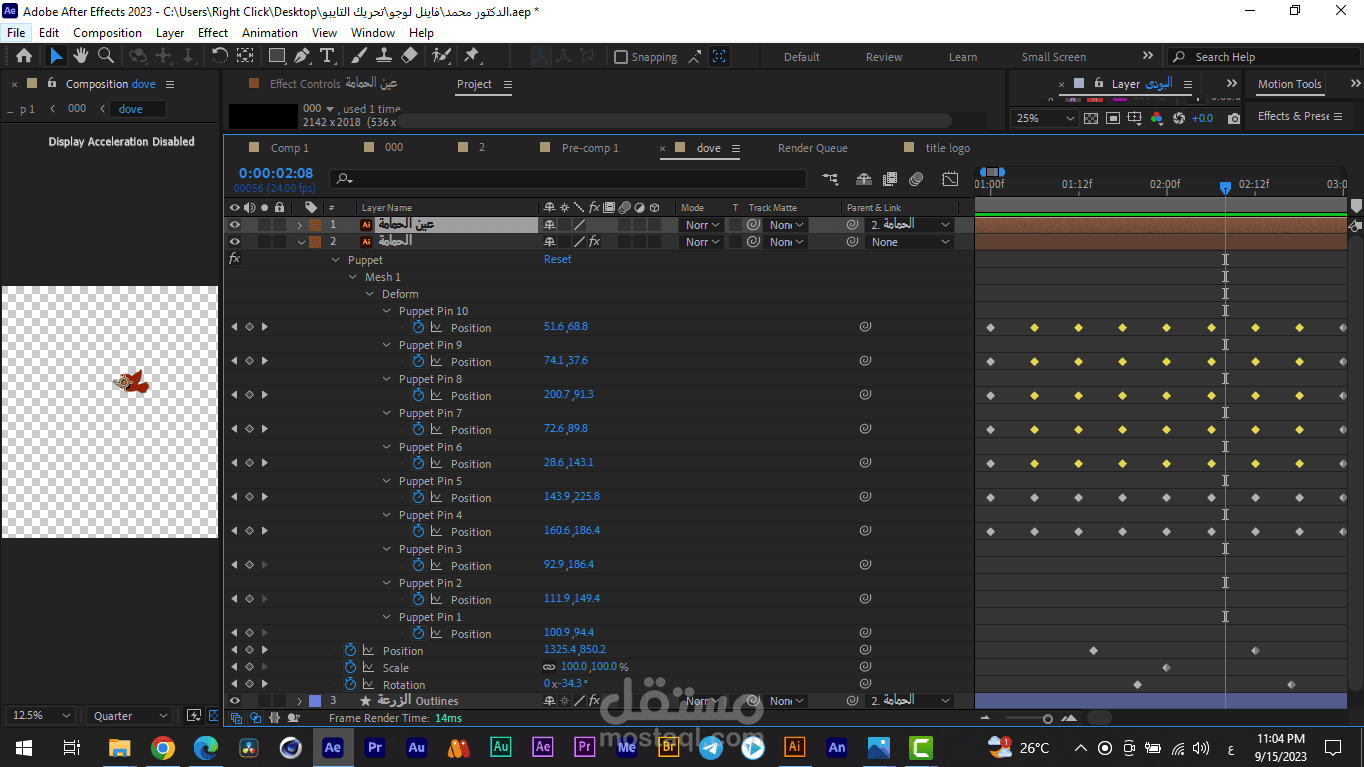Toggle the Puppet effect fx switch

point(235,259)
